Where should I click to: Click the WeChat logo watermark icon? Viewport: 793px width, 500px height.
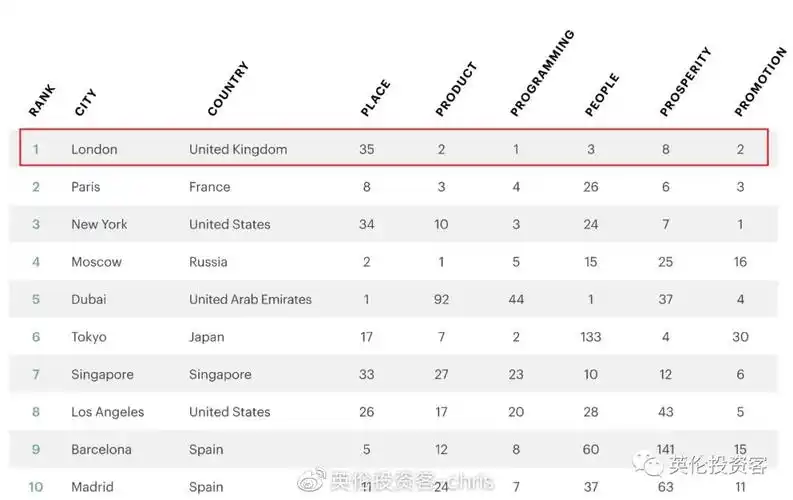click(653, 465)
